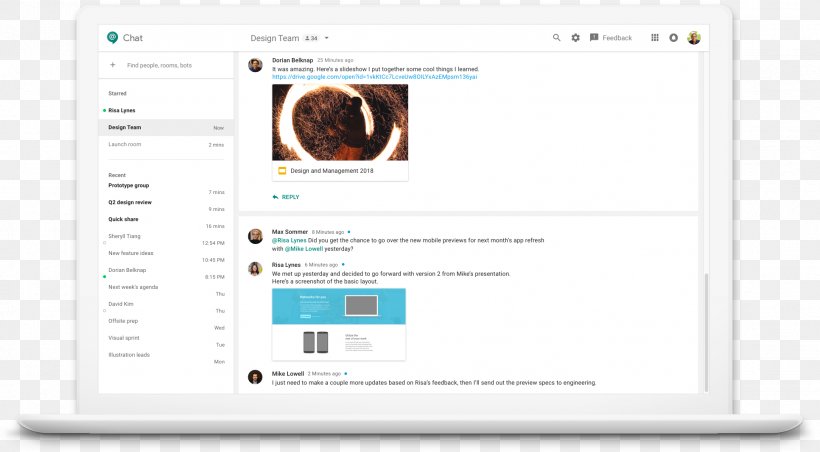This screenshot has height=452, width=820.
Task: Click the Design Team room title
Action: pyautogui.click(x=275, y=38)
